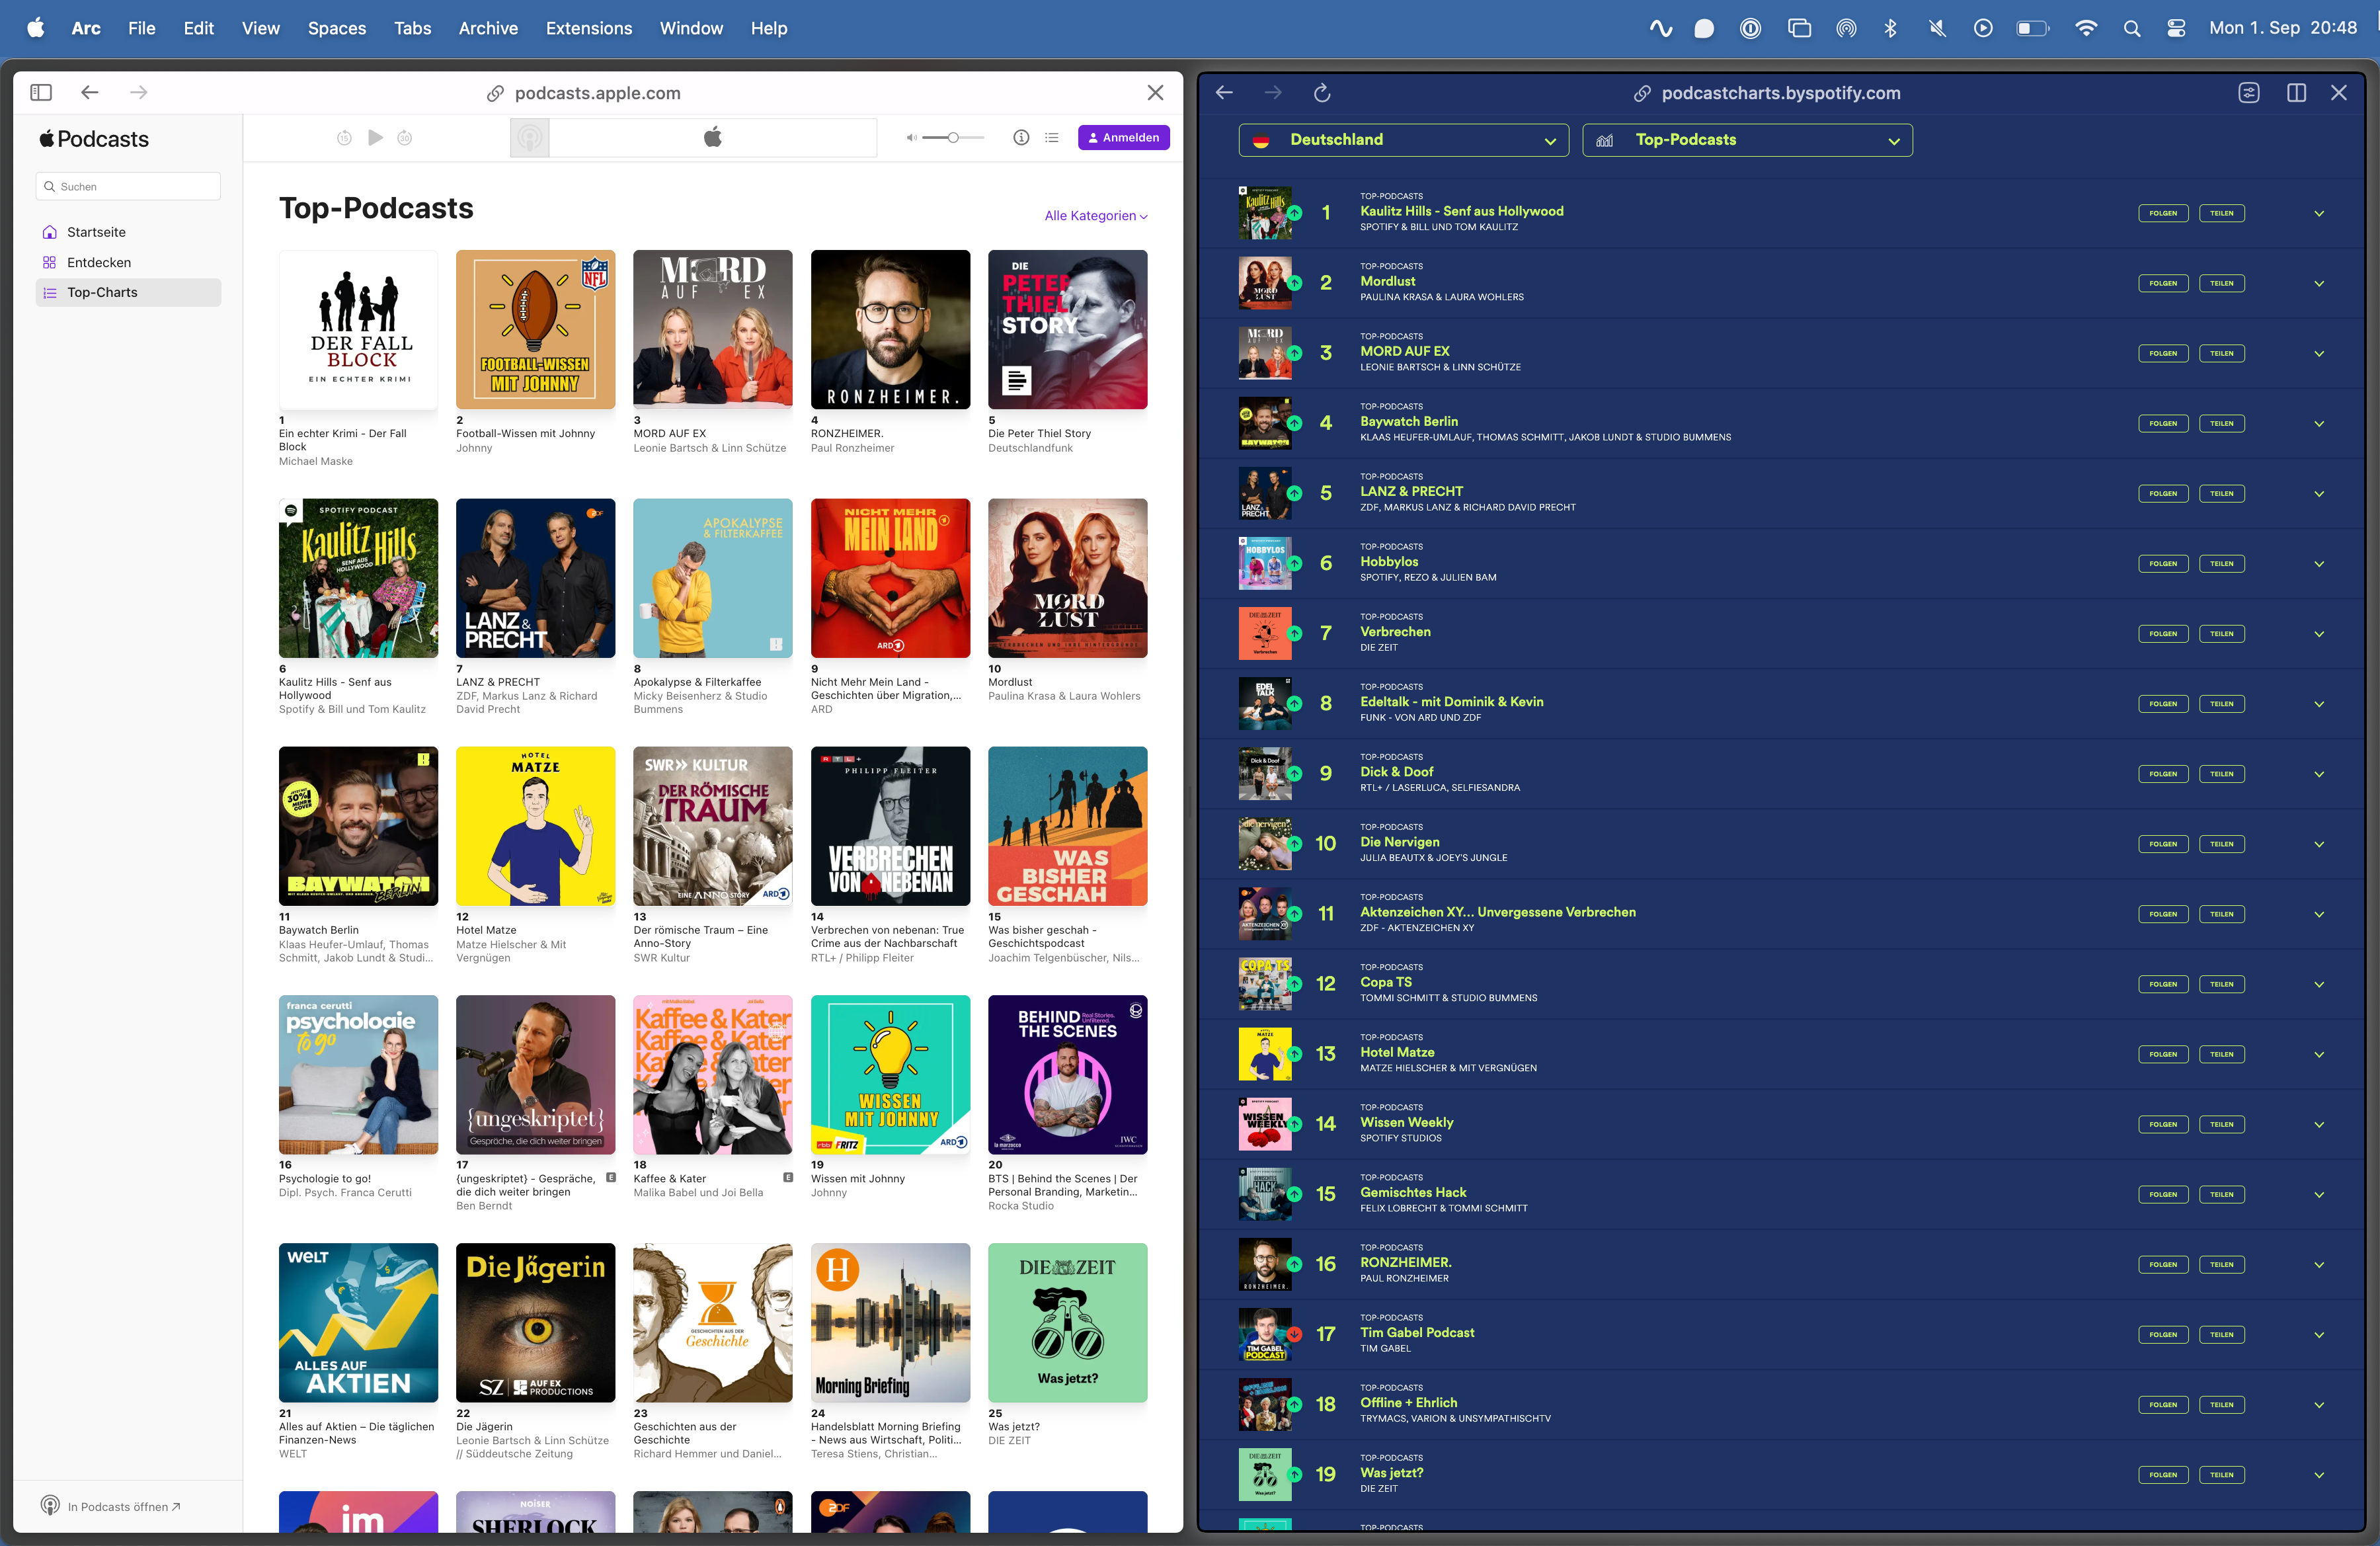The width and height of the screenshot is (2380, 1546).
Task: Open the Deutschland country dropdown
Action: (1403, 140)
